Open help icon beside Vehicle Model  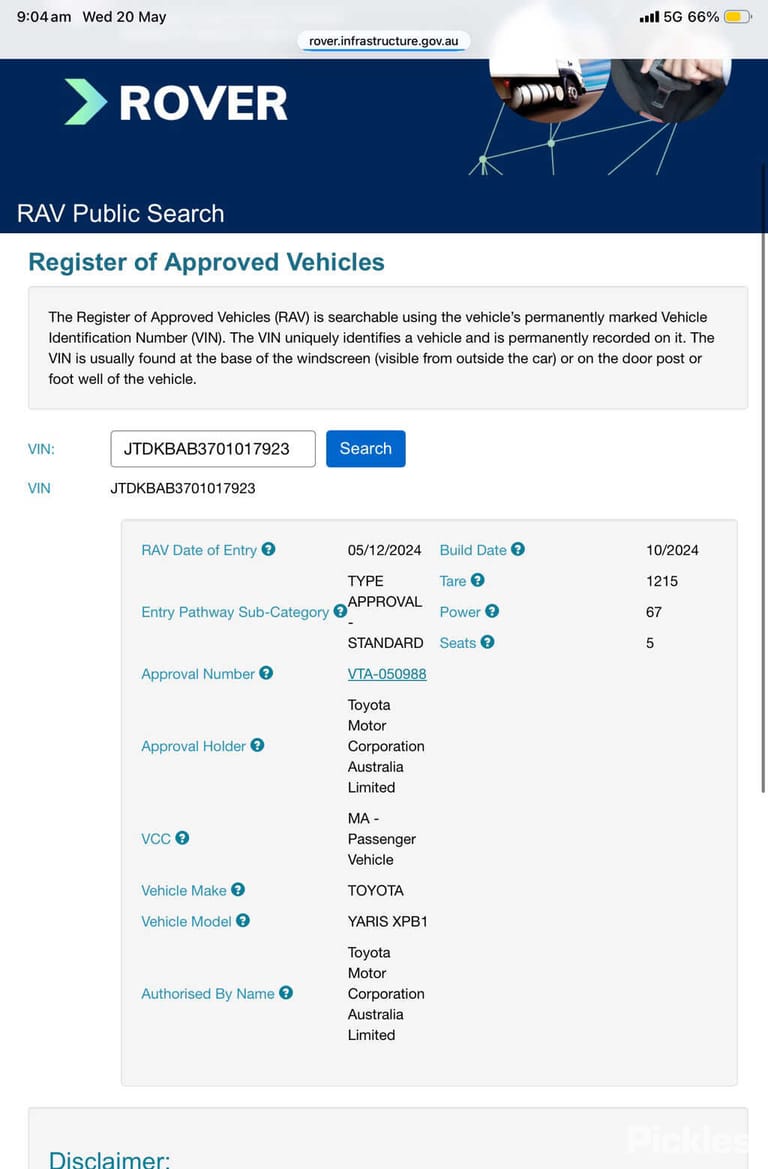[243, 921]
